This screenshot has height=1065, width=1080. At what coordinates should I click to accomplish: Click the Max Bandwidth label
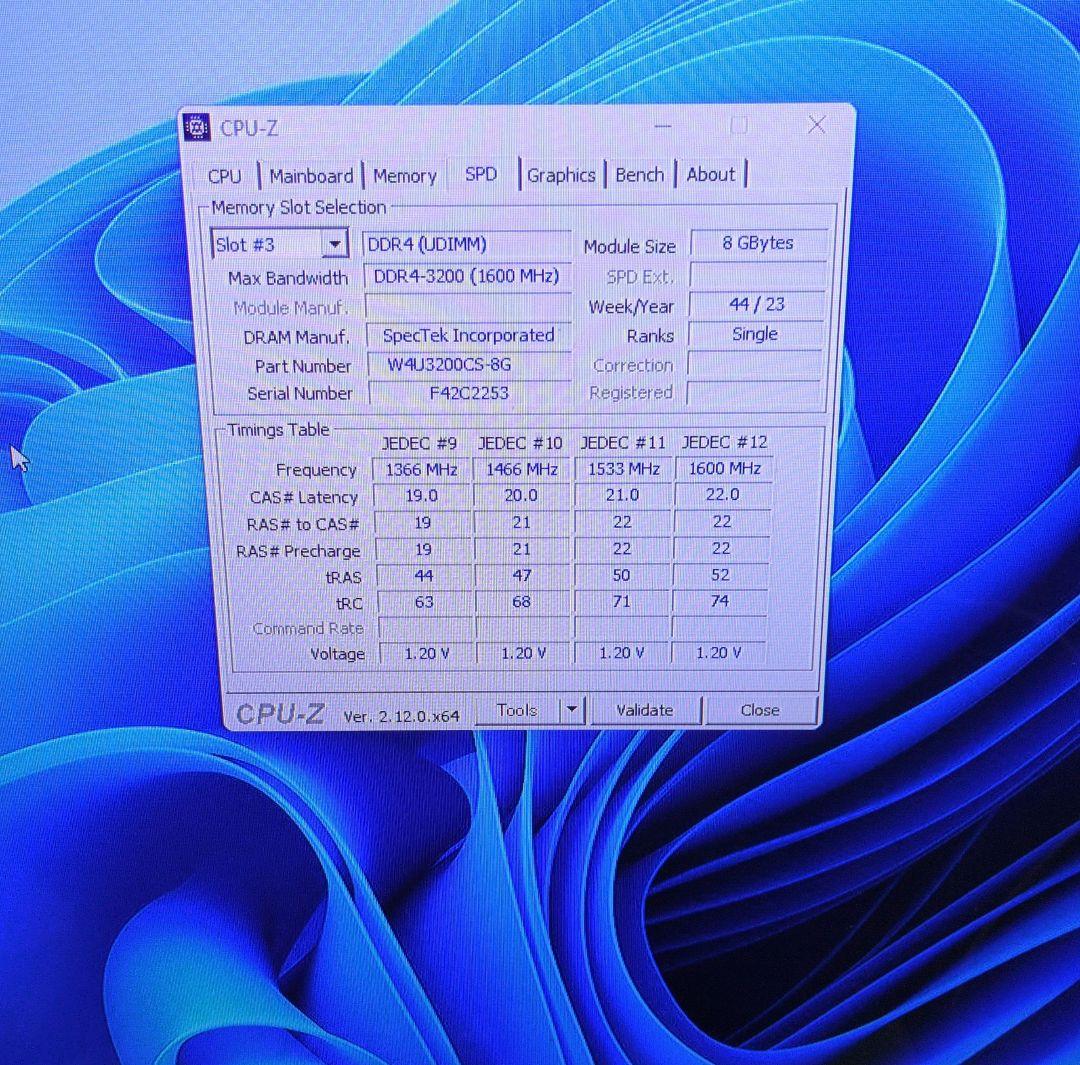(288, 278)
